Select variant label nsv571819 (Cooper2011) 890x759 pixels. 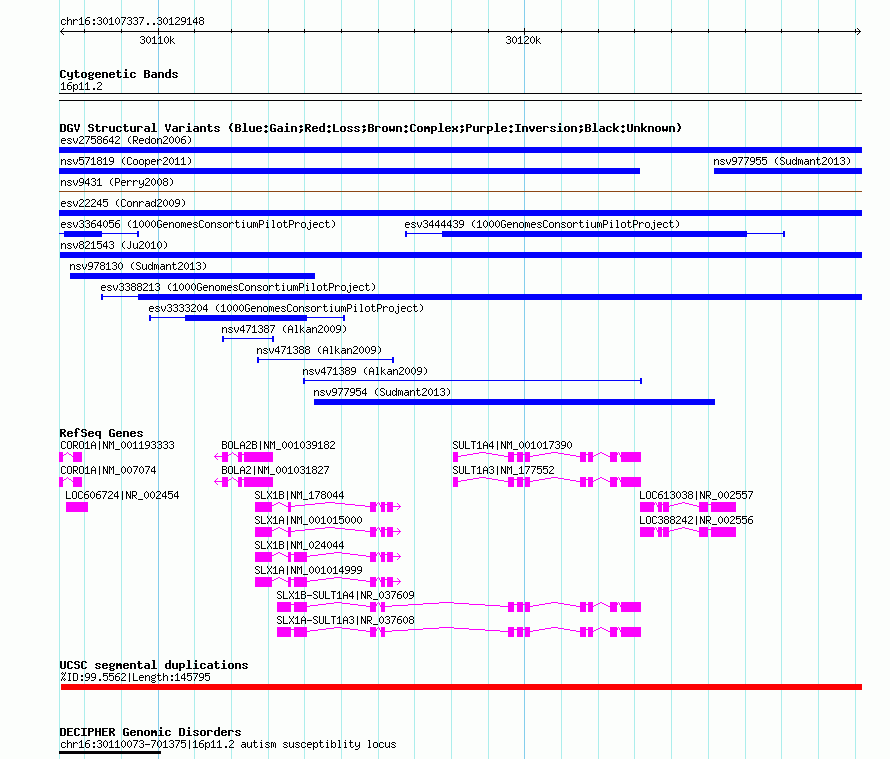126,161
